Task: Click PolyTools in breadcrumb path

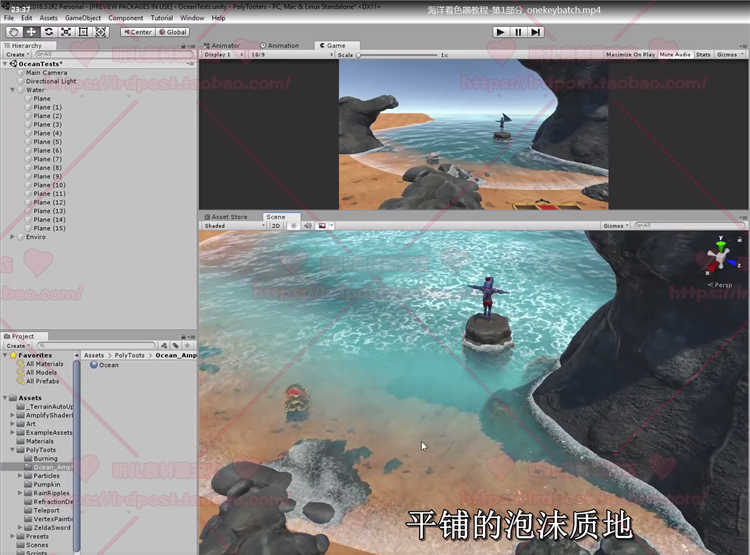Action: [x=129, y=355]
